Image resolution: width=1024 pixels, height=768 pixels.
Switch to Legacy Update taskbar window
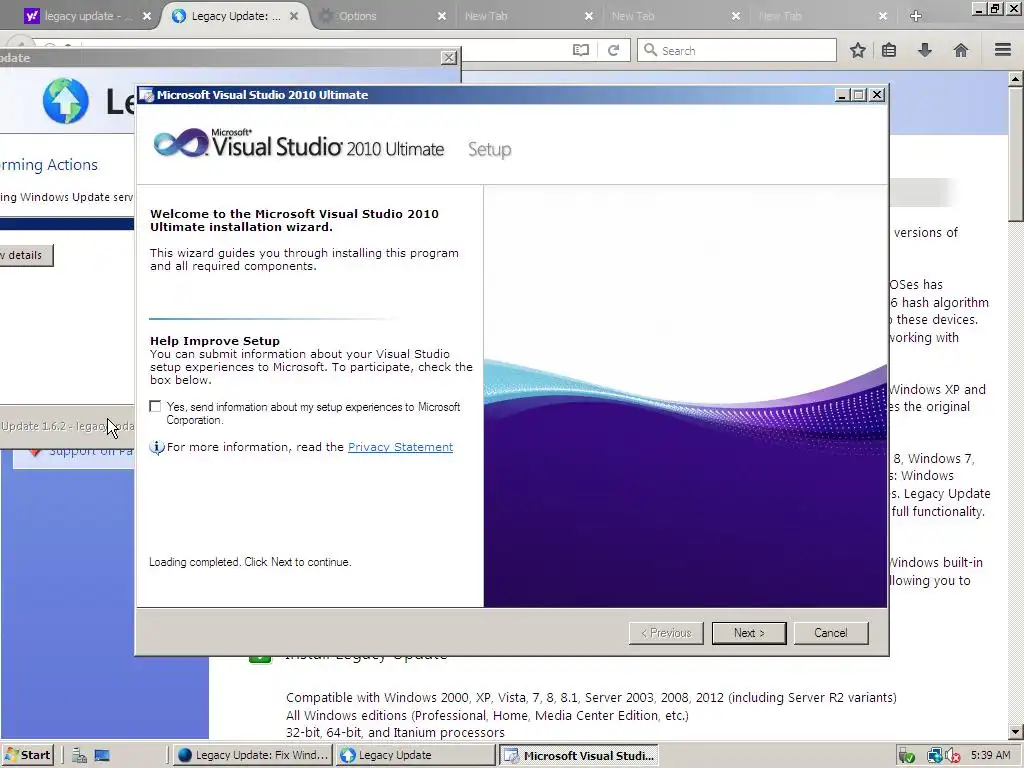click(415, 755)
